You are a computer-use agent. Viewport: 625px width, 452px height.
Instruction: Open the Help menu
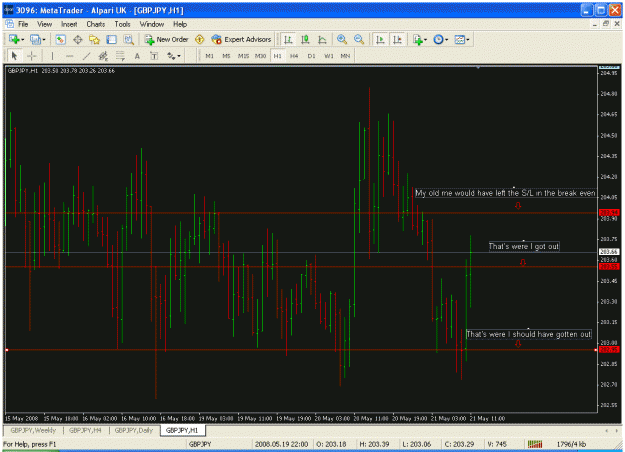coord(180,24)
